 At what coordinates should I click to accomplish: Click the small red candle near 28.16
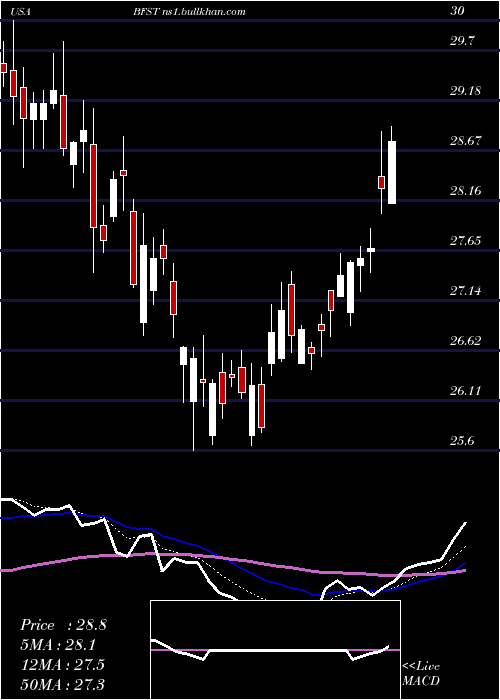(382, 182)
